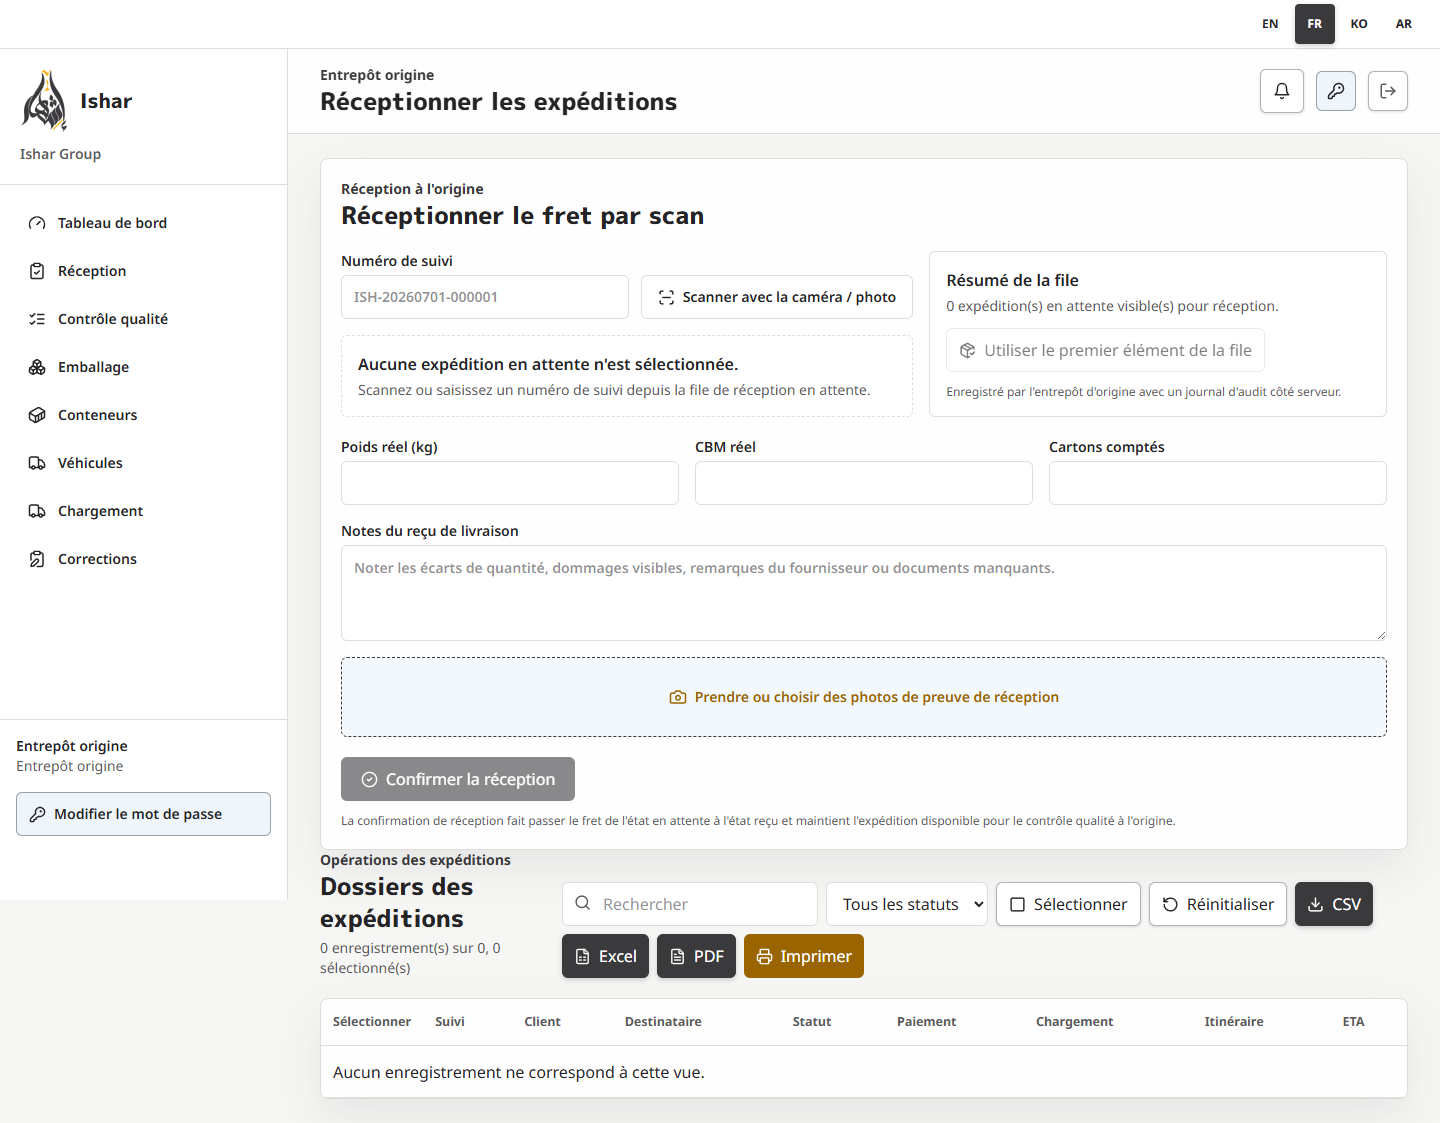The width and height of the screenshot is (1440, 1123).
Task: Click 'Ishar Group' label in sidebar
Action: click(x=60, y=154)
